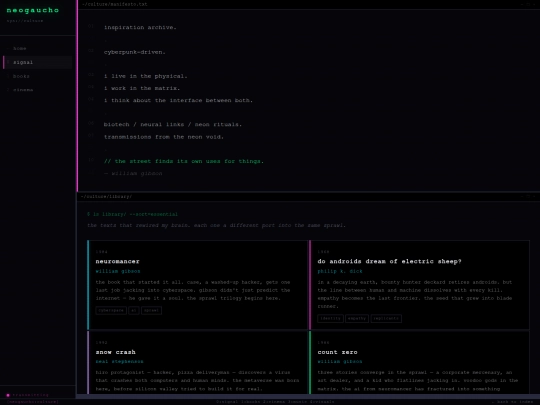Screen dimensions: 540x405
Task: Click 'biotech / neural links / neon rituals.' line
Action: pyautogui.click(x=173, y=125)
